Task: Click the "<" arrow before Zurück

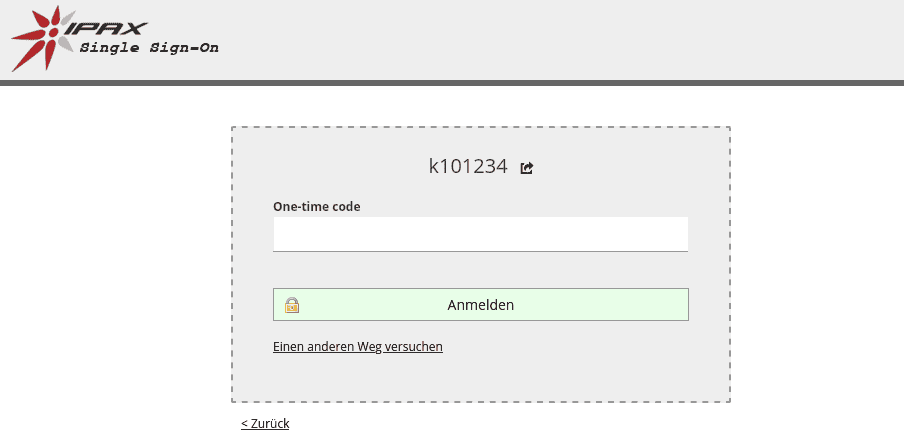Action: pyautogui.click(x=244, y=424)
